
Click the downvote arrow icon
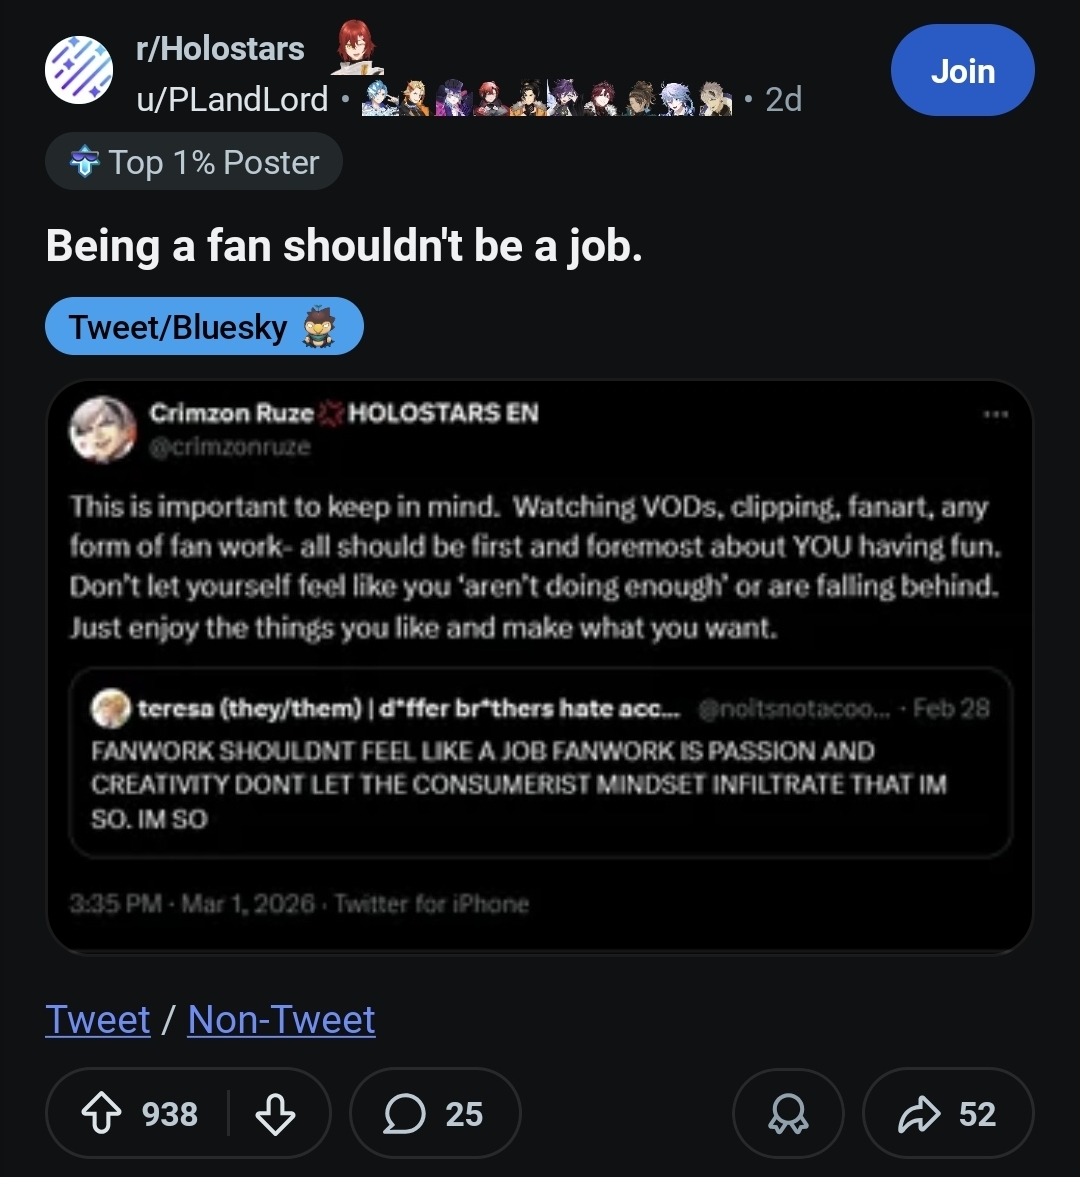coord(275,1113)
